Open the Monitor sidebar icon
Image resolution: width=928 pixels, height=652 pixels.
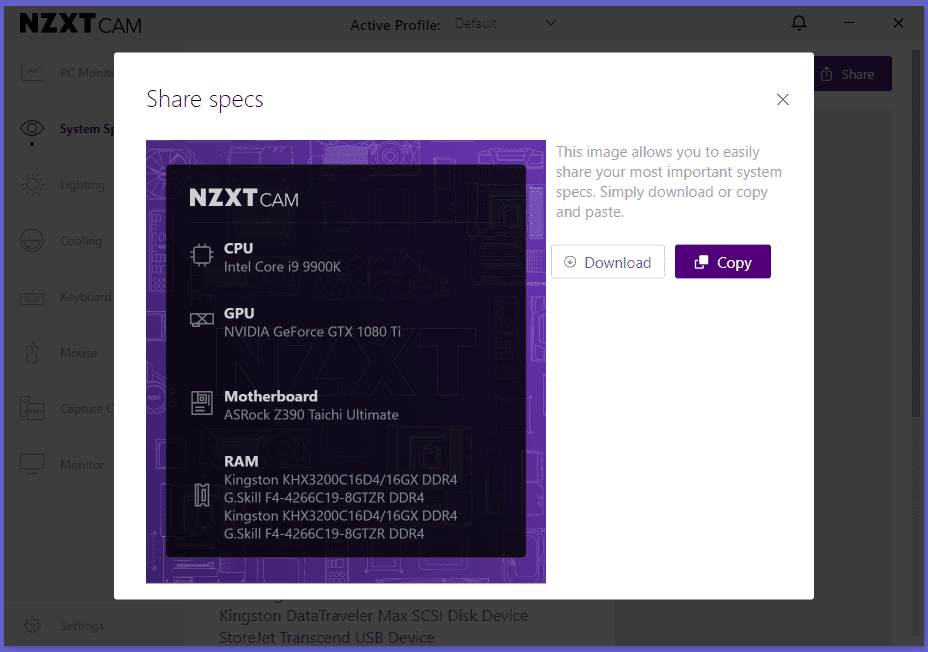[32, 464]
